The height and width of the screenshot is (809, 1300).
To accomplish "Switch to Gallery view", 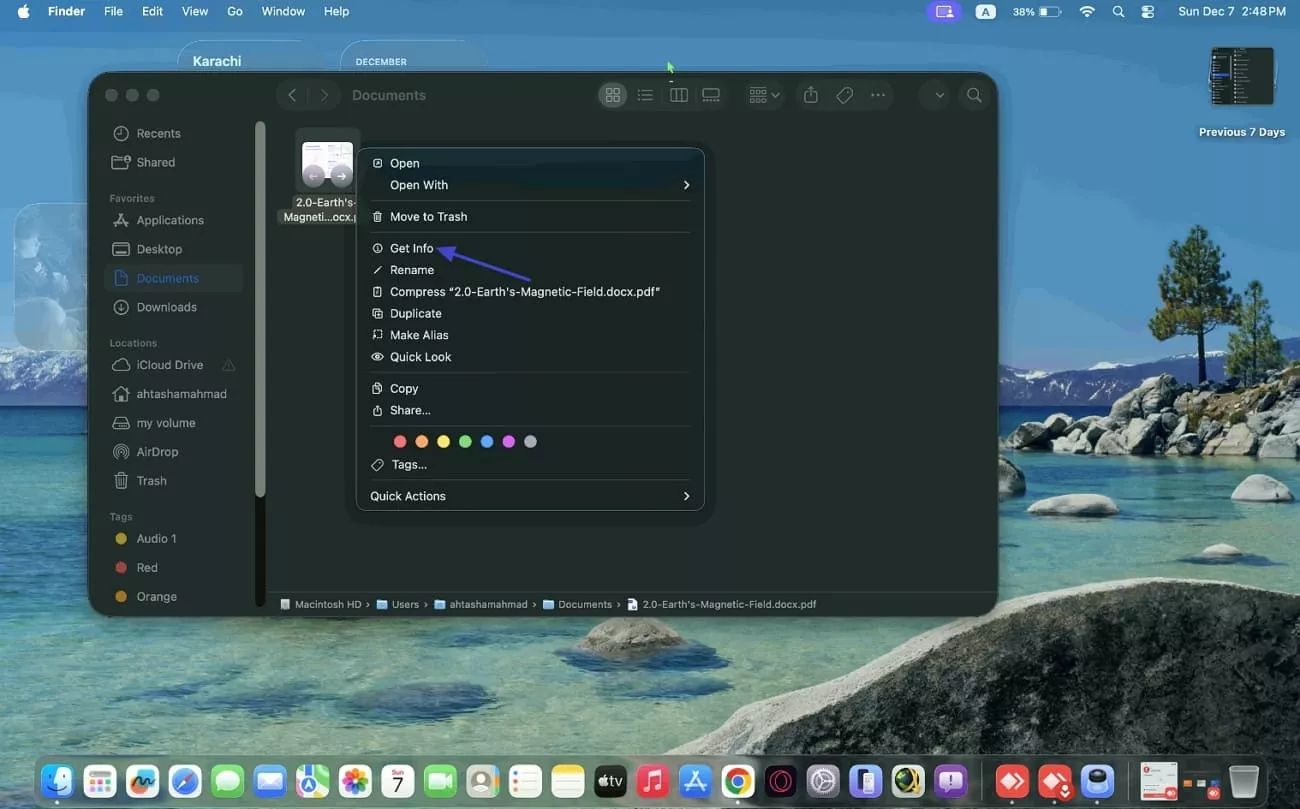I will pyautogui.click(x=711, y=94).
